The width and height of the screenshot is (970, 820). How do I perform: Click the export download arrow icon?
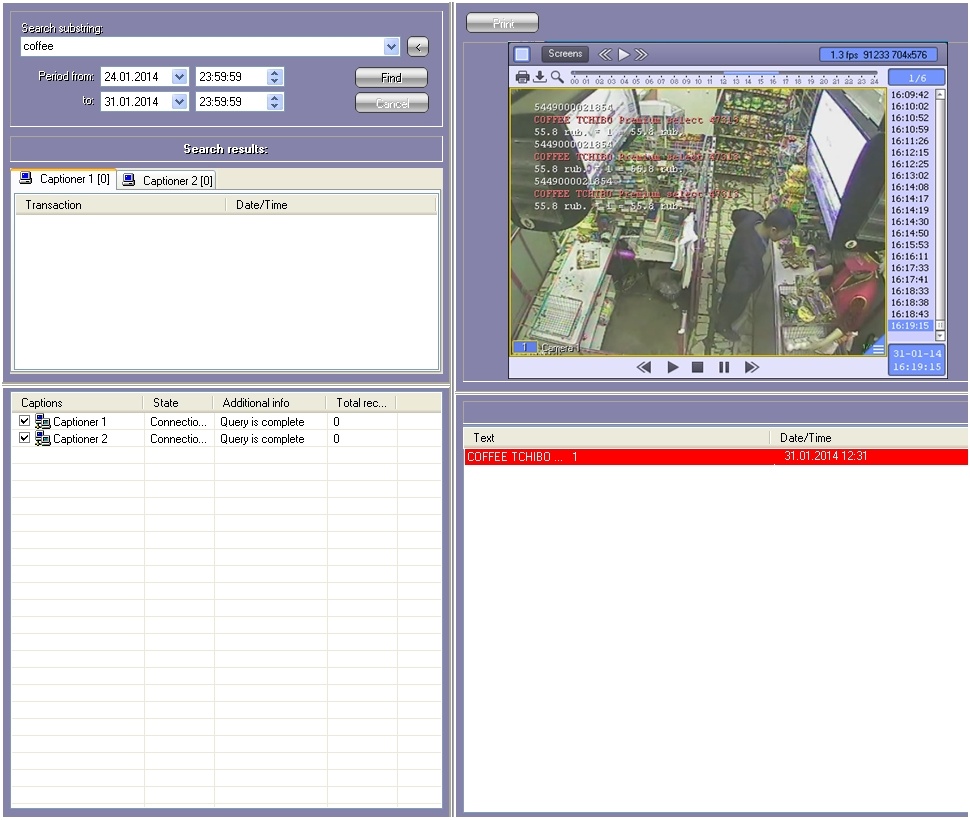tap(540, 77)
